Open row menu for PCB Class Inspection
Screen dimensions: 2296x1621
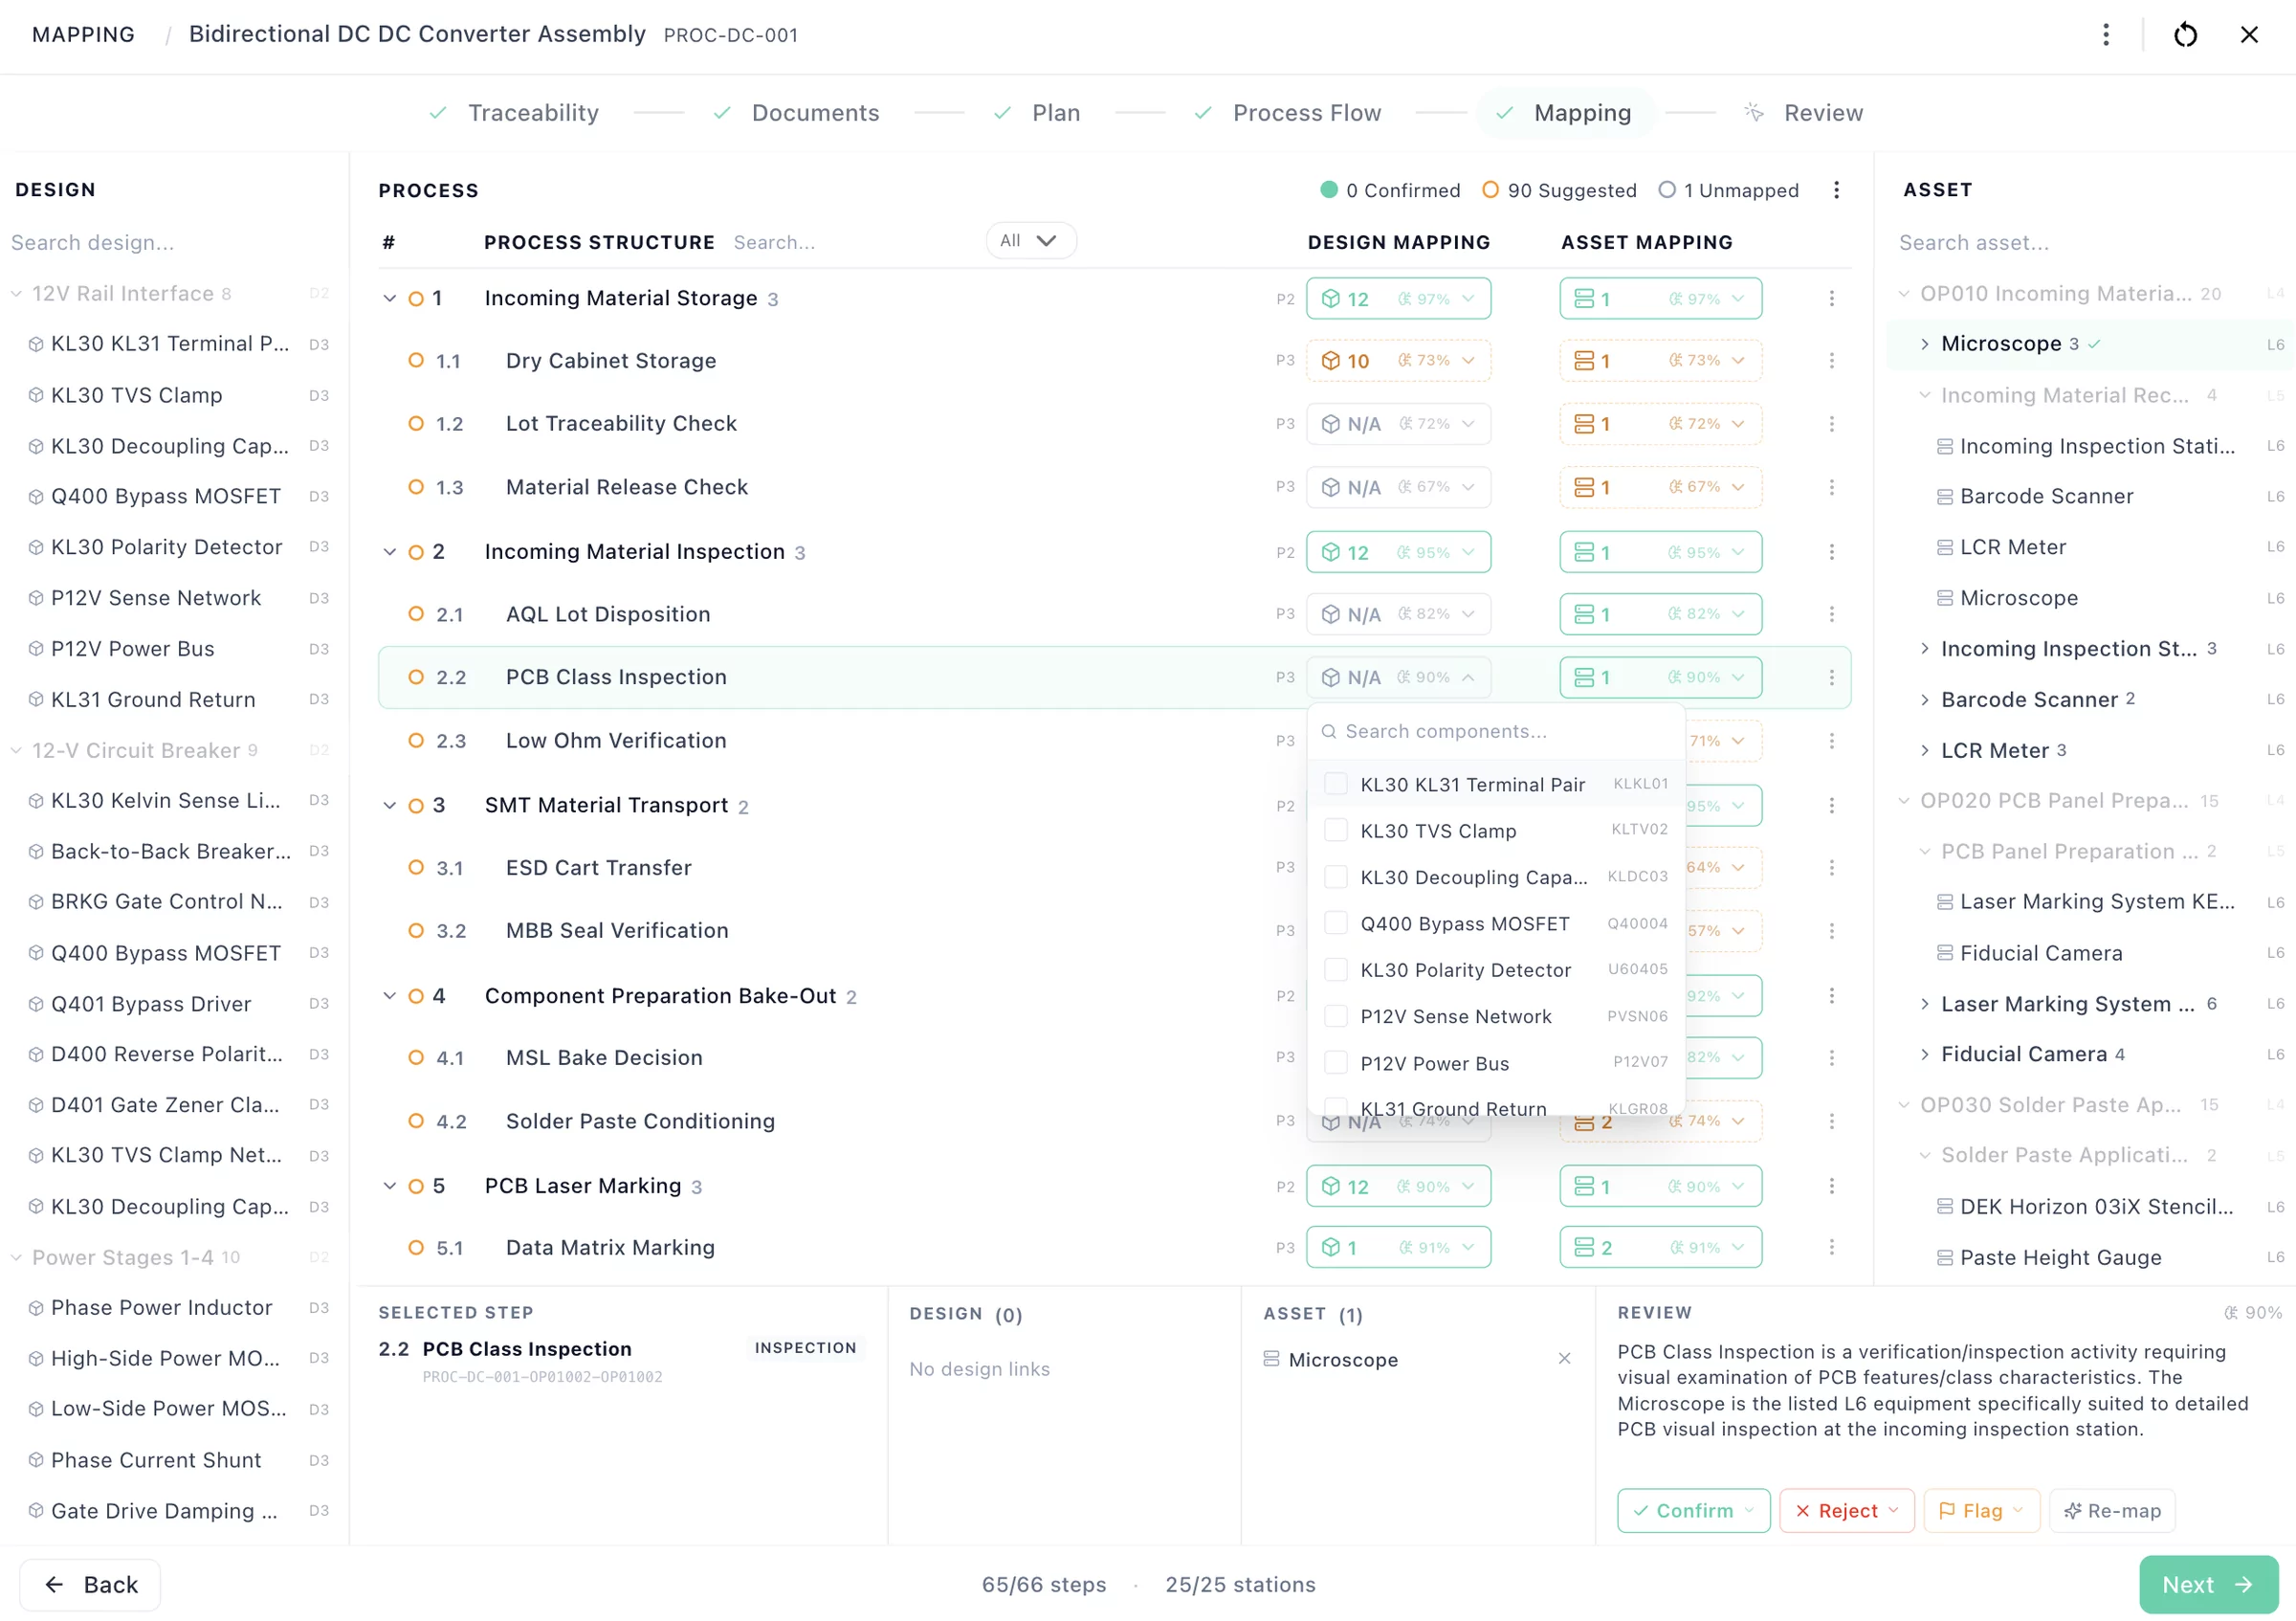(x=1831, y=678)
